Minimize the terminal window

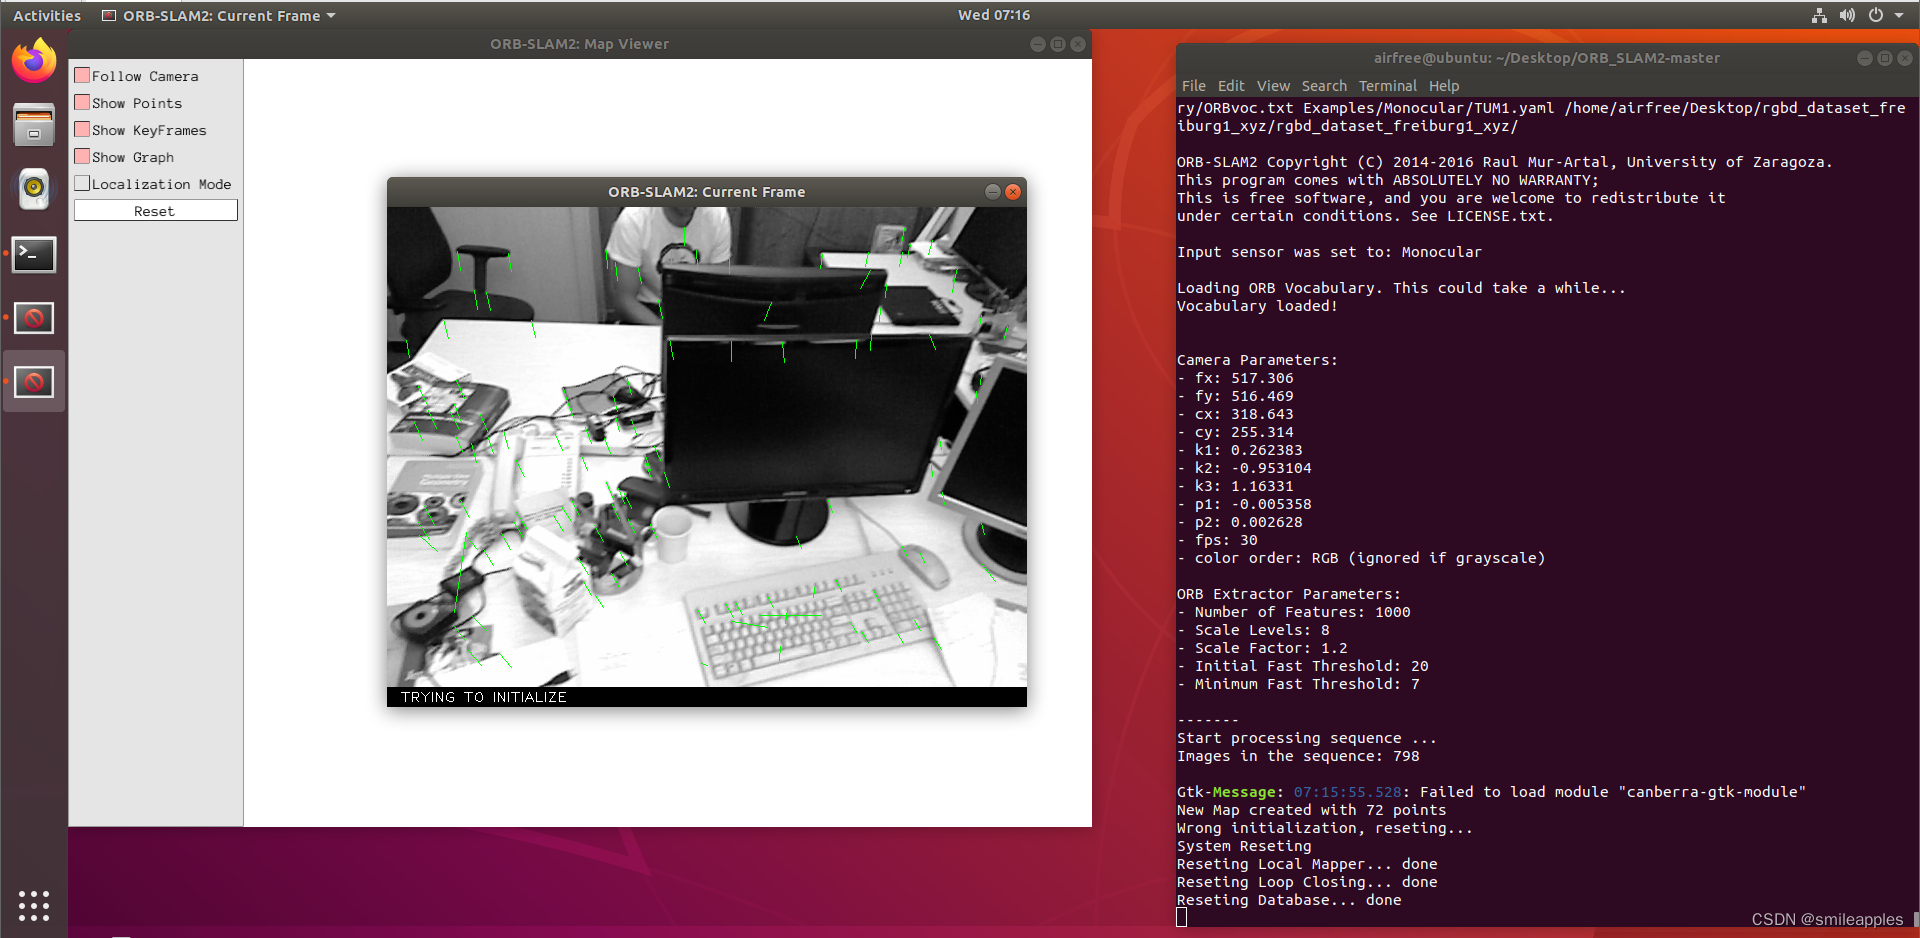pyautogui.click(x=1864, y=58)
